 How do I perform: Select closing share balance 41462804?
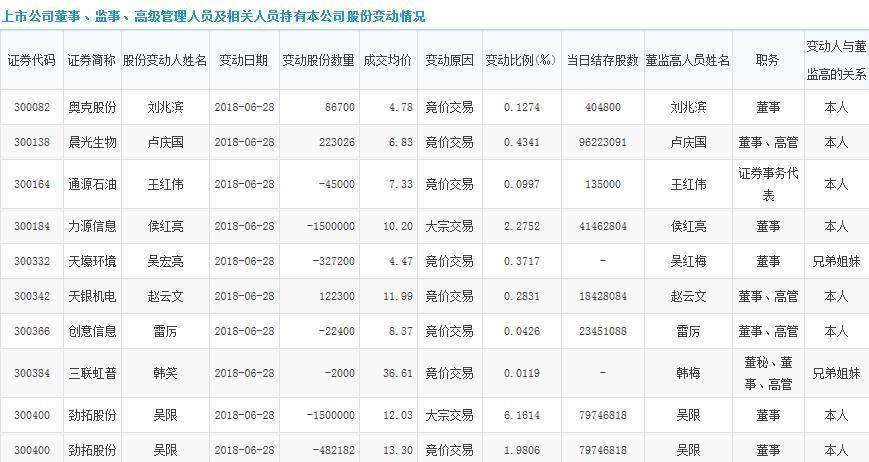603,227
